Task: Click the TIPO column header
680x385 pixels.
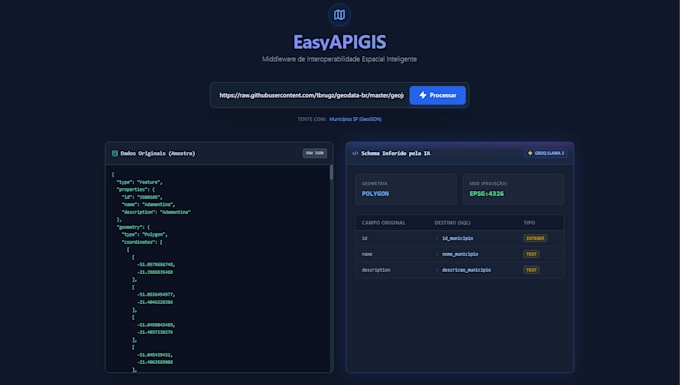Action: pos(529,223)
